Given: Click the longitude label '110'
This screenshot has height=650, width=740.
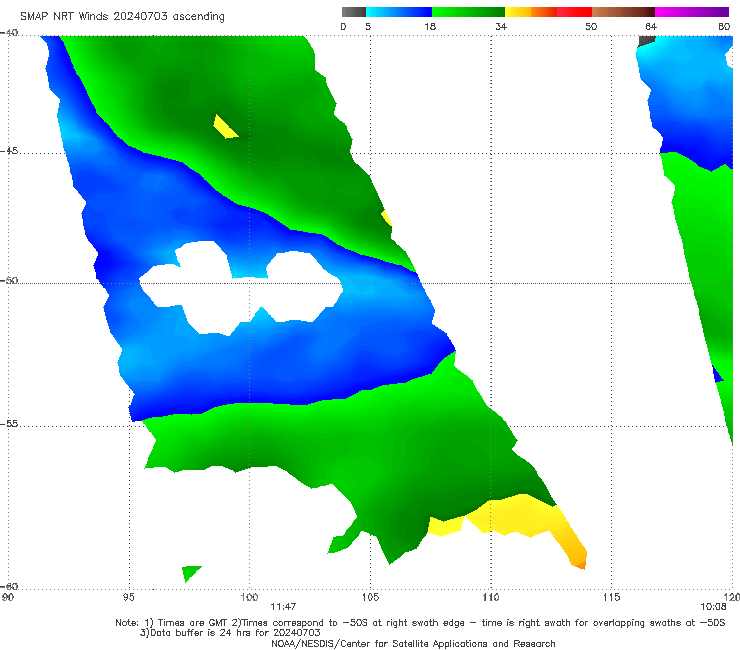Looking at the screenshot, I should point(491,597).
